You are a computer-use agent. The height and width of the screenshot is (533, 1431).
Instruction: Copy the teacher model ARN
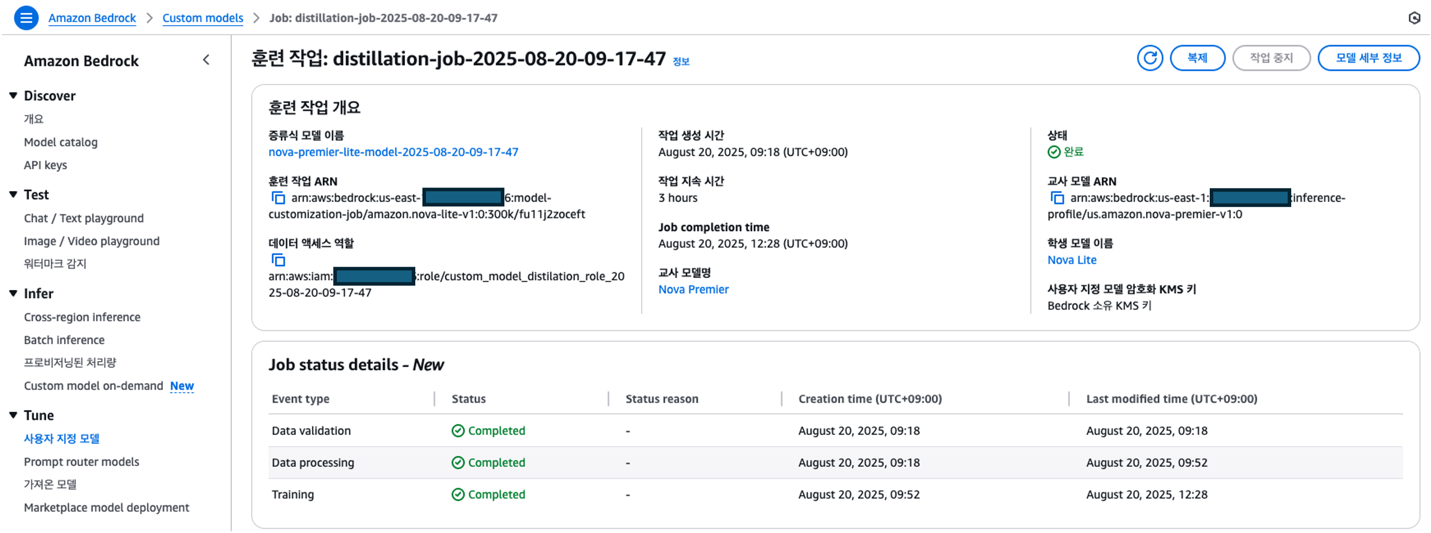tap(1057, 198)
